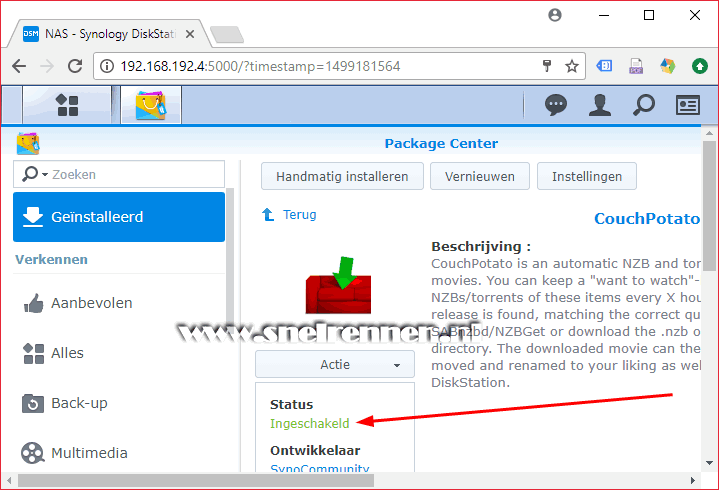719x490 pixels.
Task: Click the Package Center taskbar icon
Action: tap(151, 105)
